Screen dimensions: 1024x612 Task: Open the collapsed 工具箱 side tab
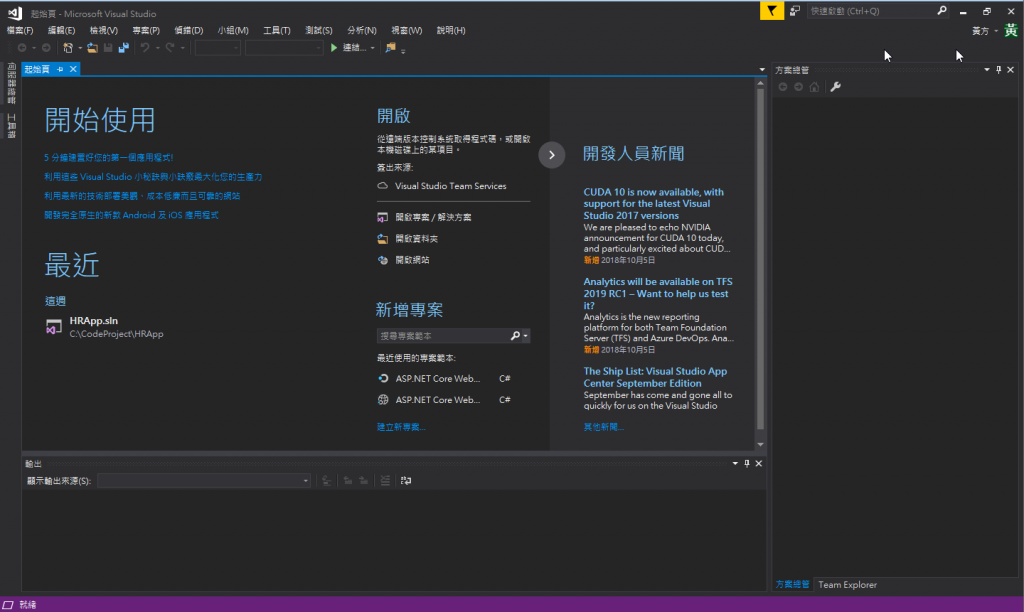point(11,125)
